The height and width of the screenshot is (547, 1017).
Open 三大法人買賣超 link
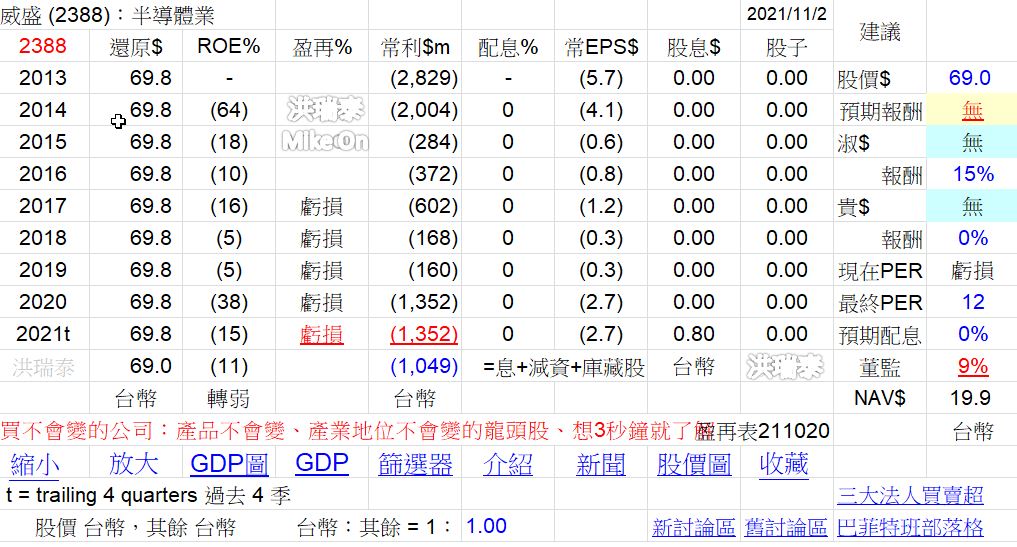pos(910,495)
